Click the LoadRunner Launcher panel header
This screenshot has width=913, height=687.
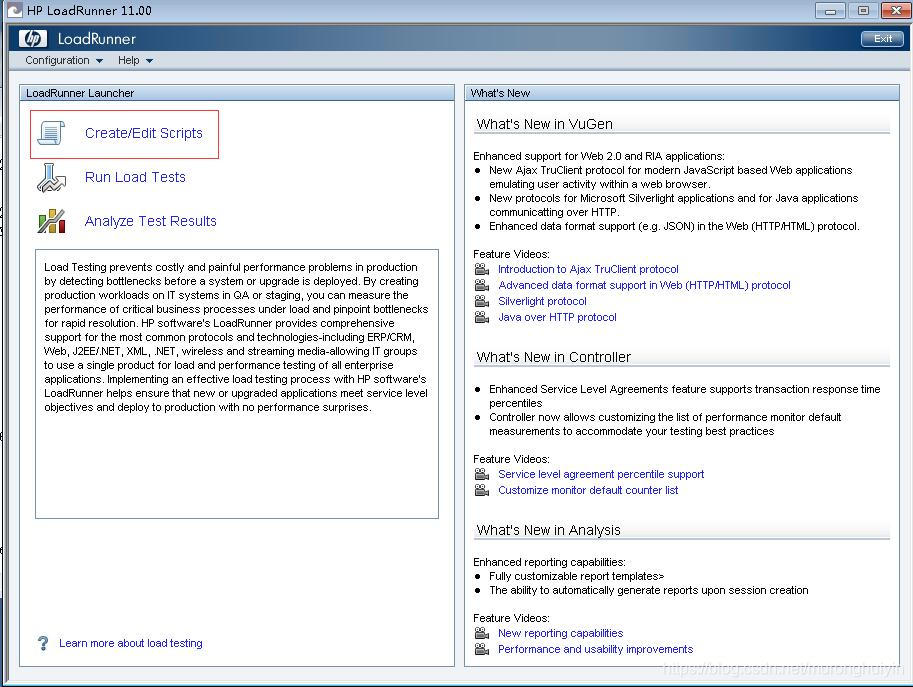(x=237, y=93)
